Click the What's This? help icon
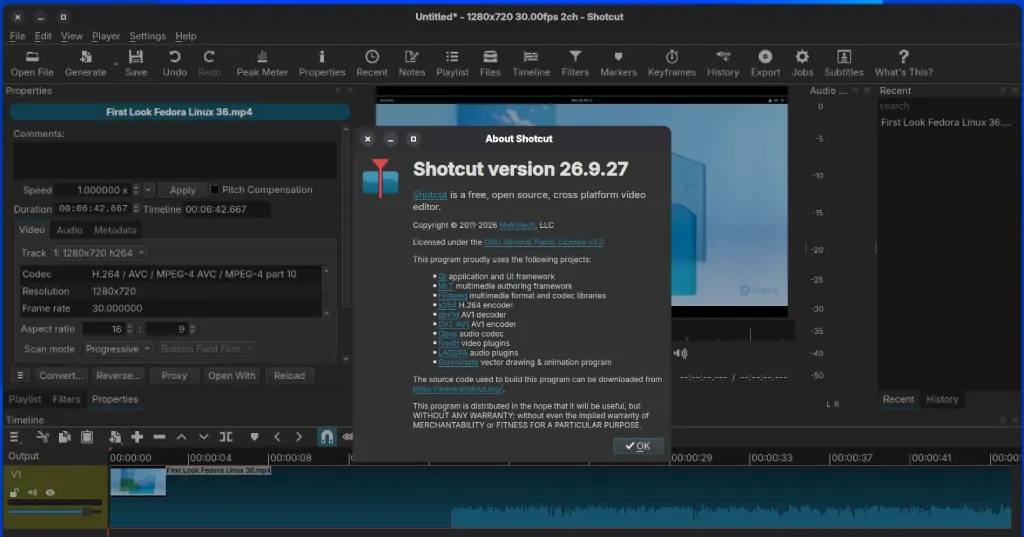This screenshot has height=537, width=1024. click(x=903, y=57)
